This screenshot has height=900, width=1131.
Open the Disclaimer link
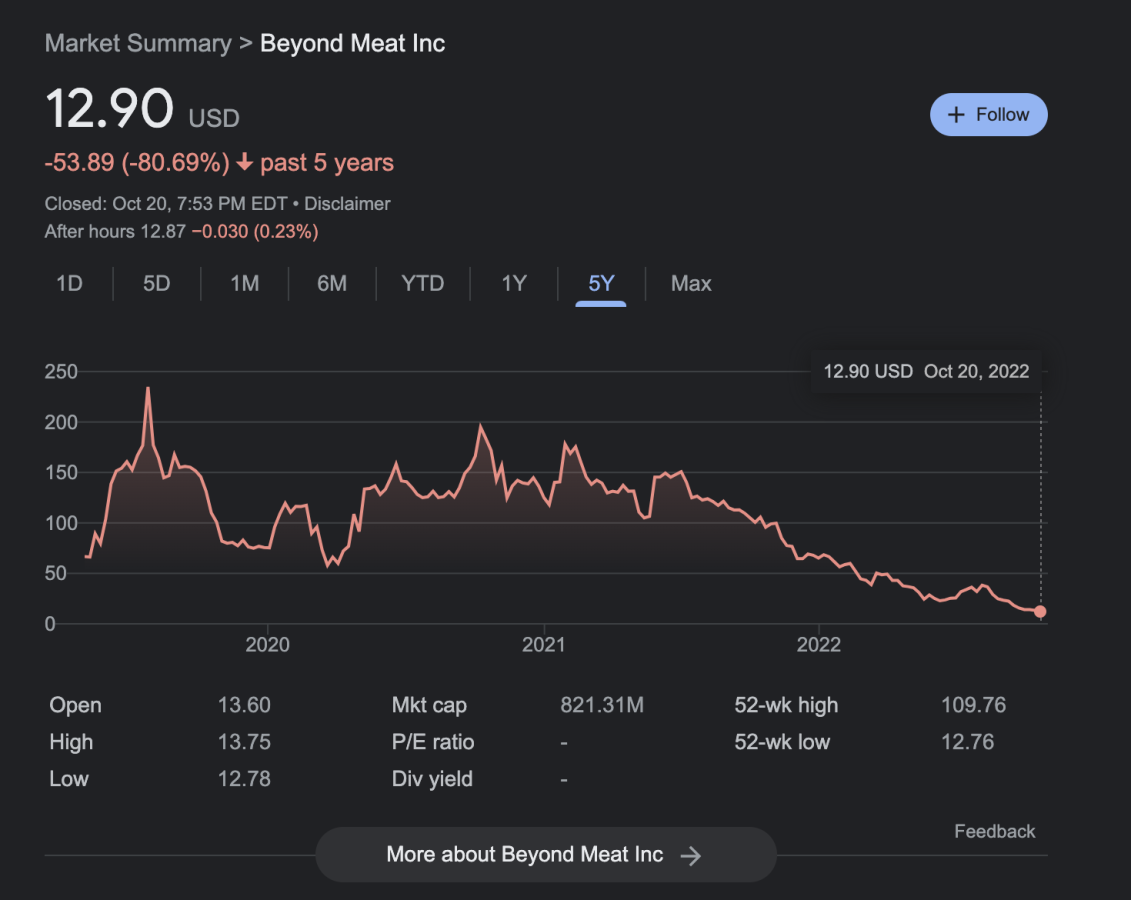coord(347,204)
